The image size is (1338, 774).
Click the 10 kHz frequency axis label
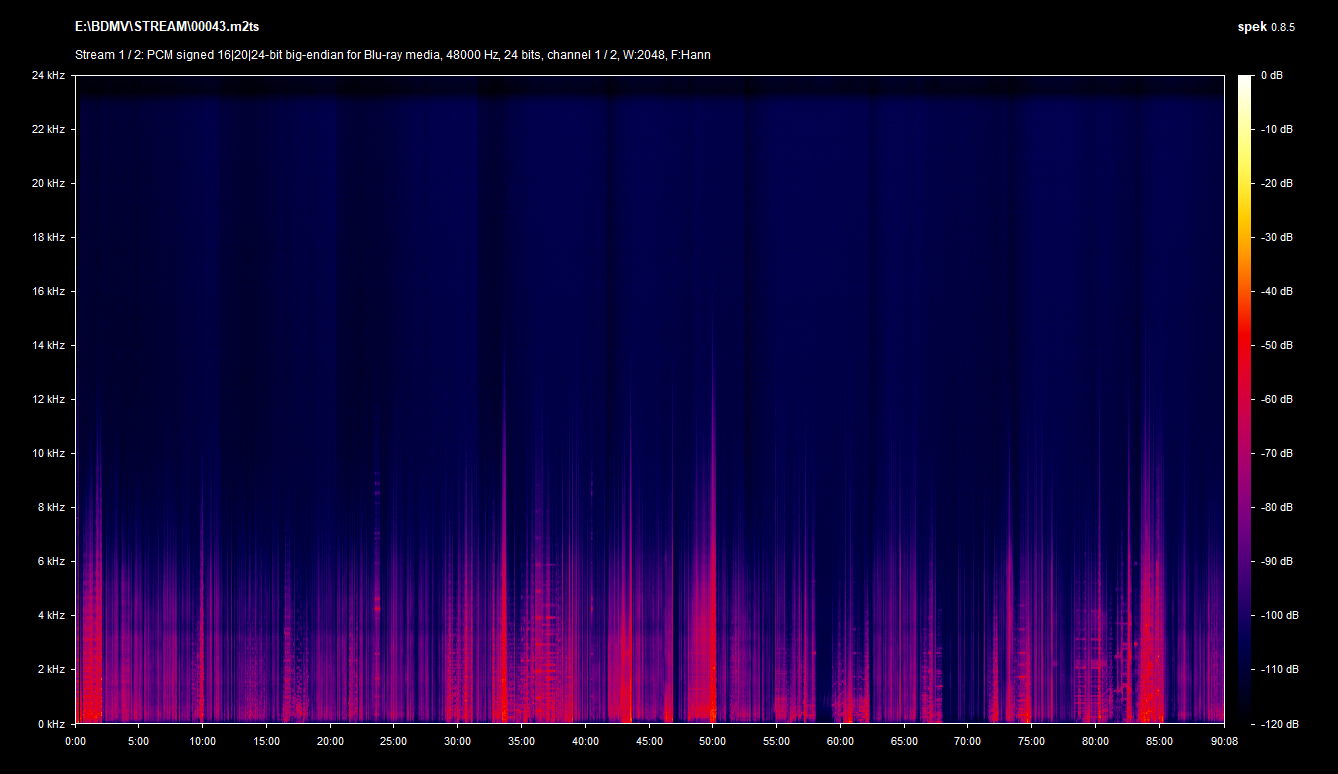pyautogui.click(x=48, y=454)
